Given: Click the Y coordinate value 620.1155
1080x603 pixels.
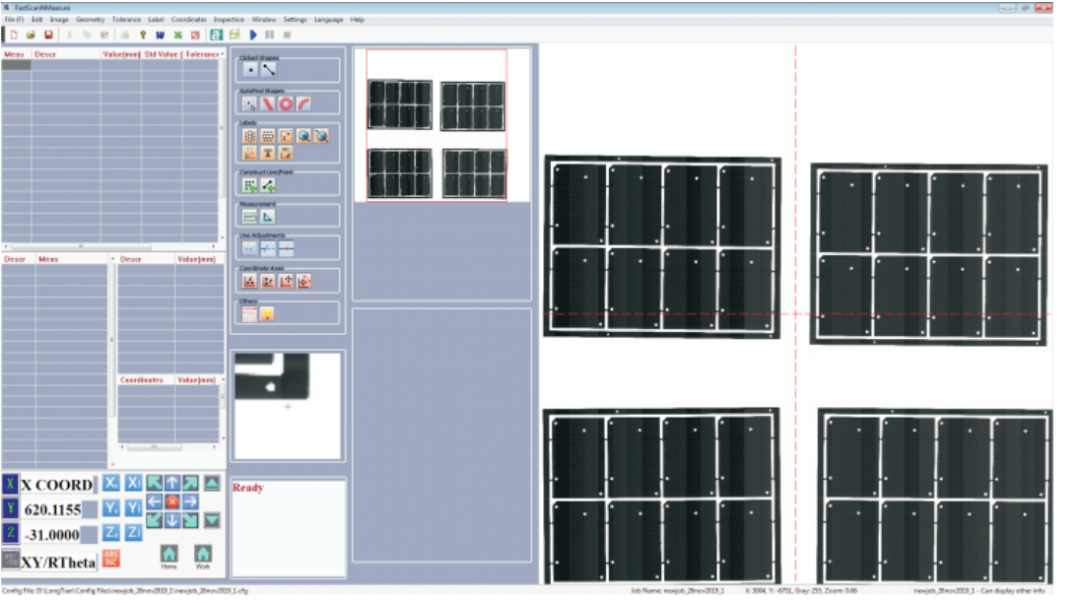Looking at the screenshot, I should (52, 510).
